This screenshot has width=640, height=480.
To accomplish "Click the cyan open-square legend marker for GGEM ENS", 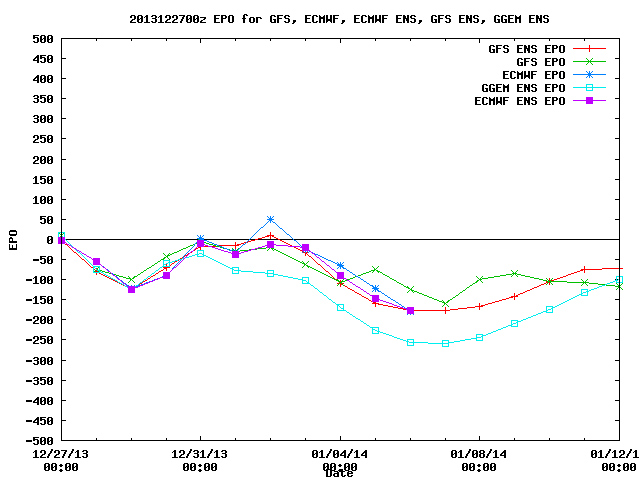I will [589, 87].
